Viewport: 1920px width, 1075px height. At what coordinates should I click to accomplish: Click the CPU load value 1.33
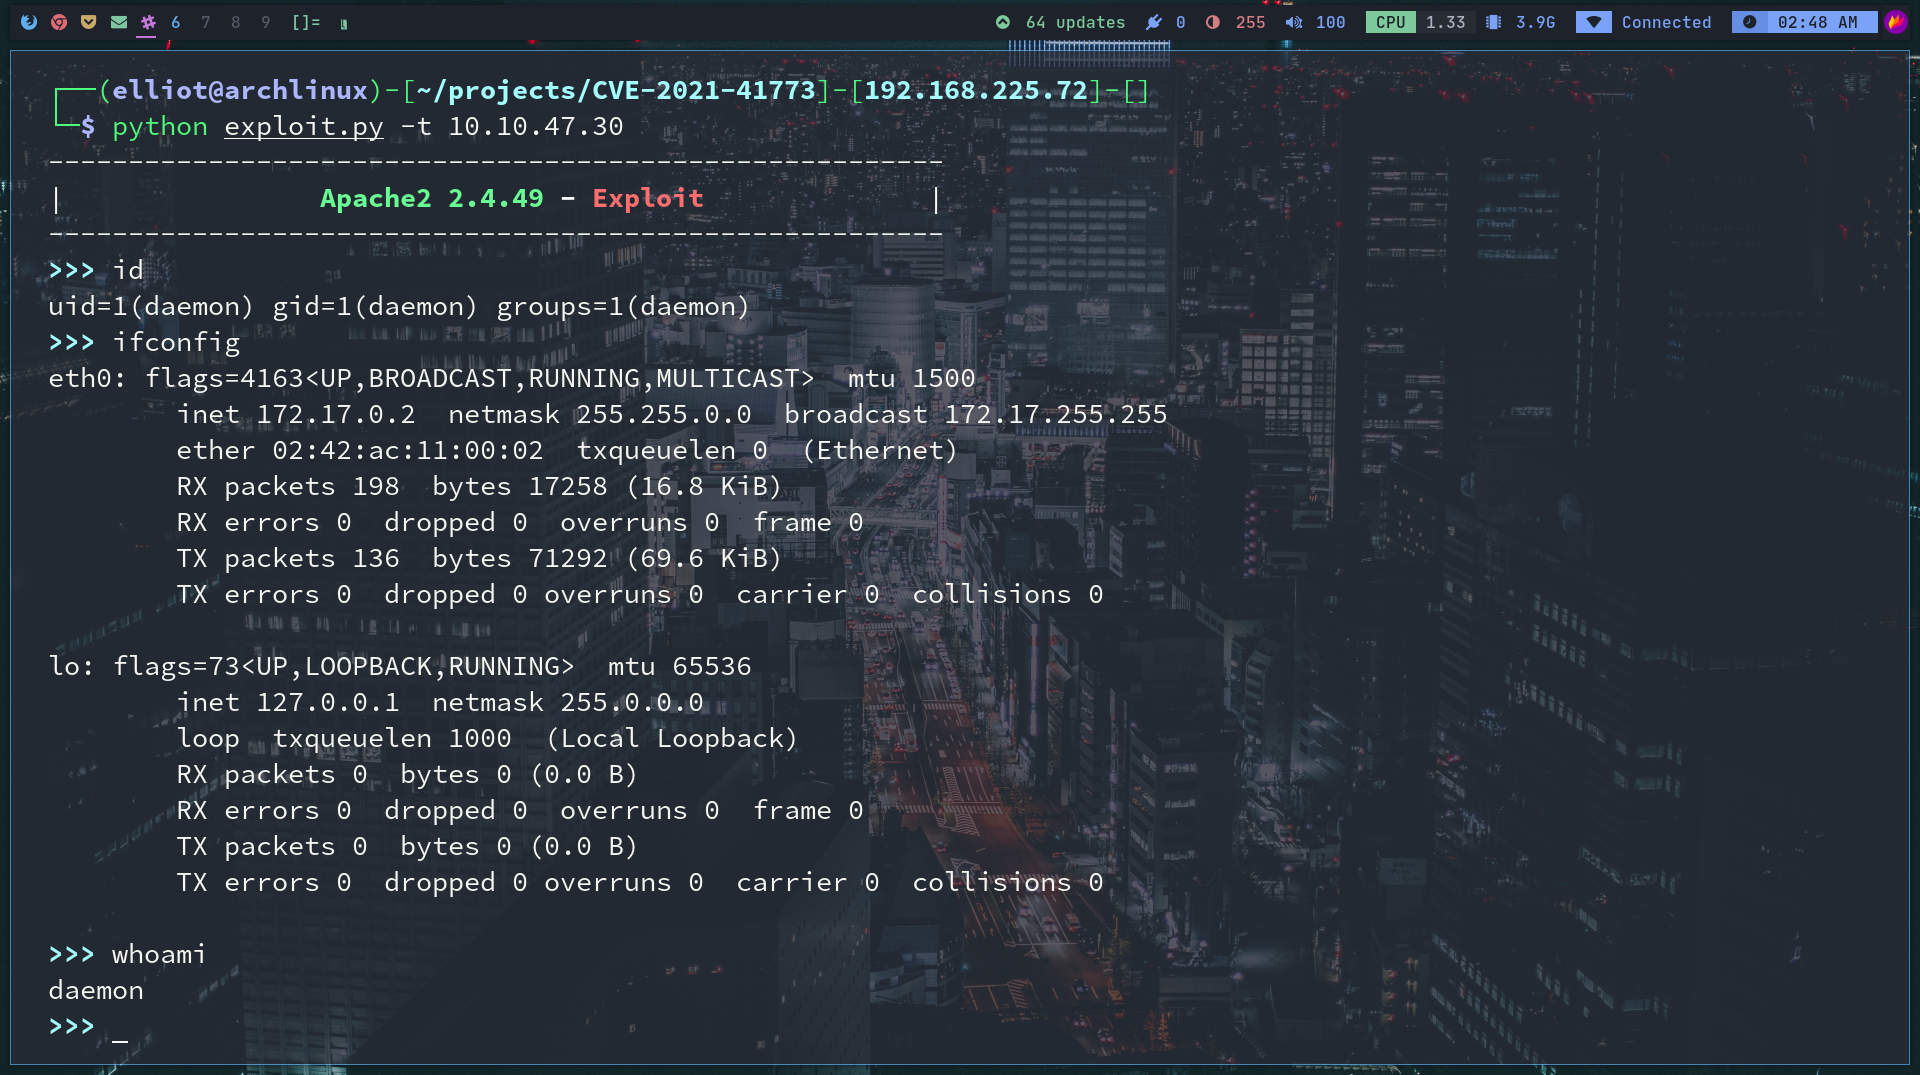pos(1446,22)
